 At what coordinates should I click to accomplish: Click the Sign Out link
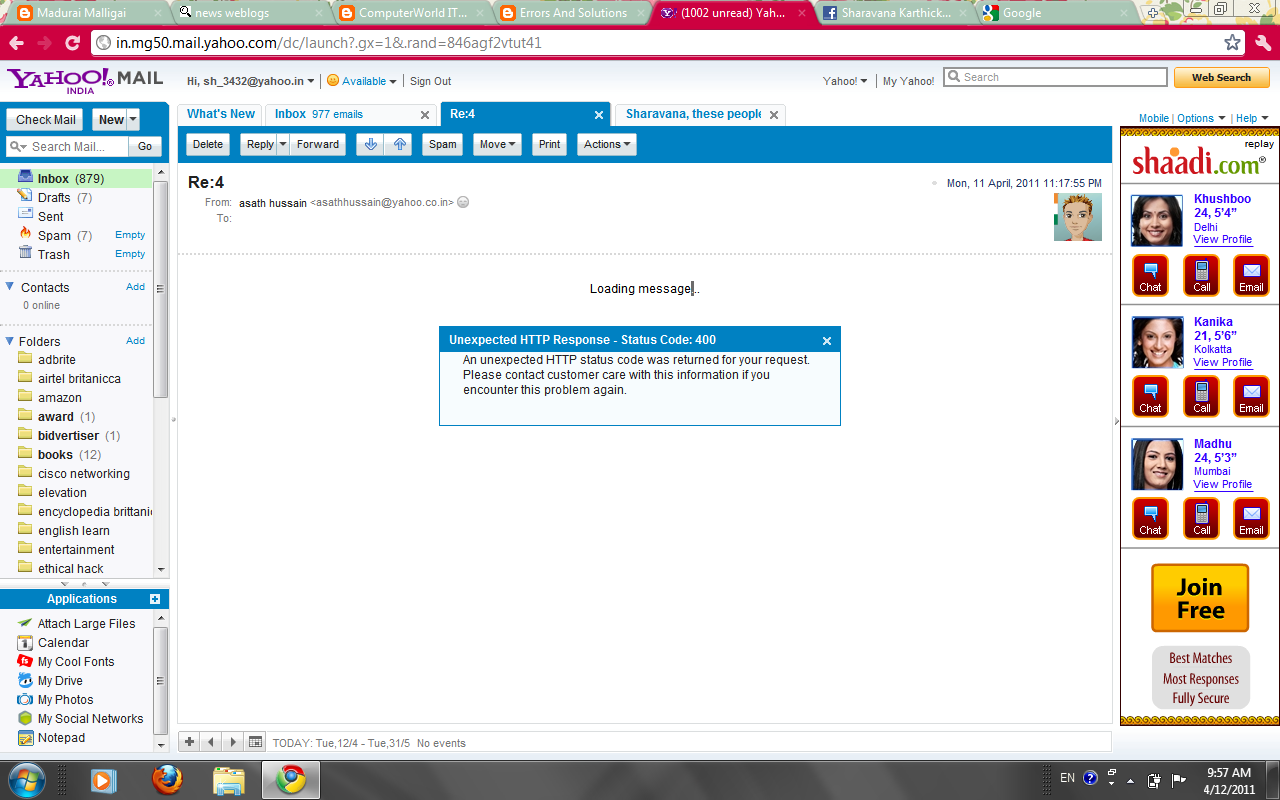coord(430,82)
